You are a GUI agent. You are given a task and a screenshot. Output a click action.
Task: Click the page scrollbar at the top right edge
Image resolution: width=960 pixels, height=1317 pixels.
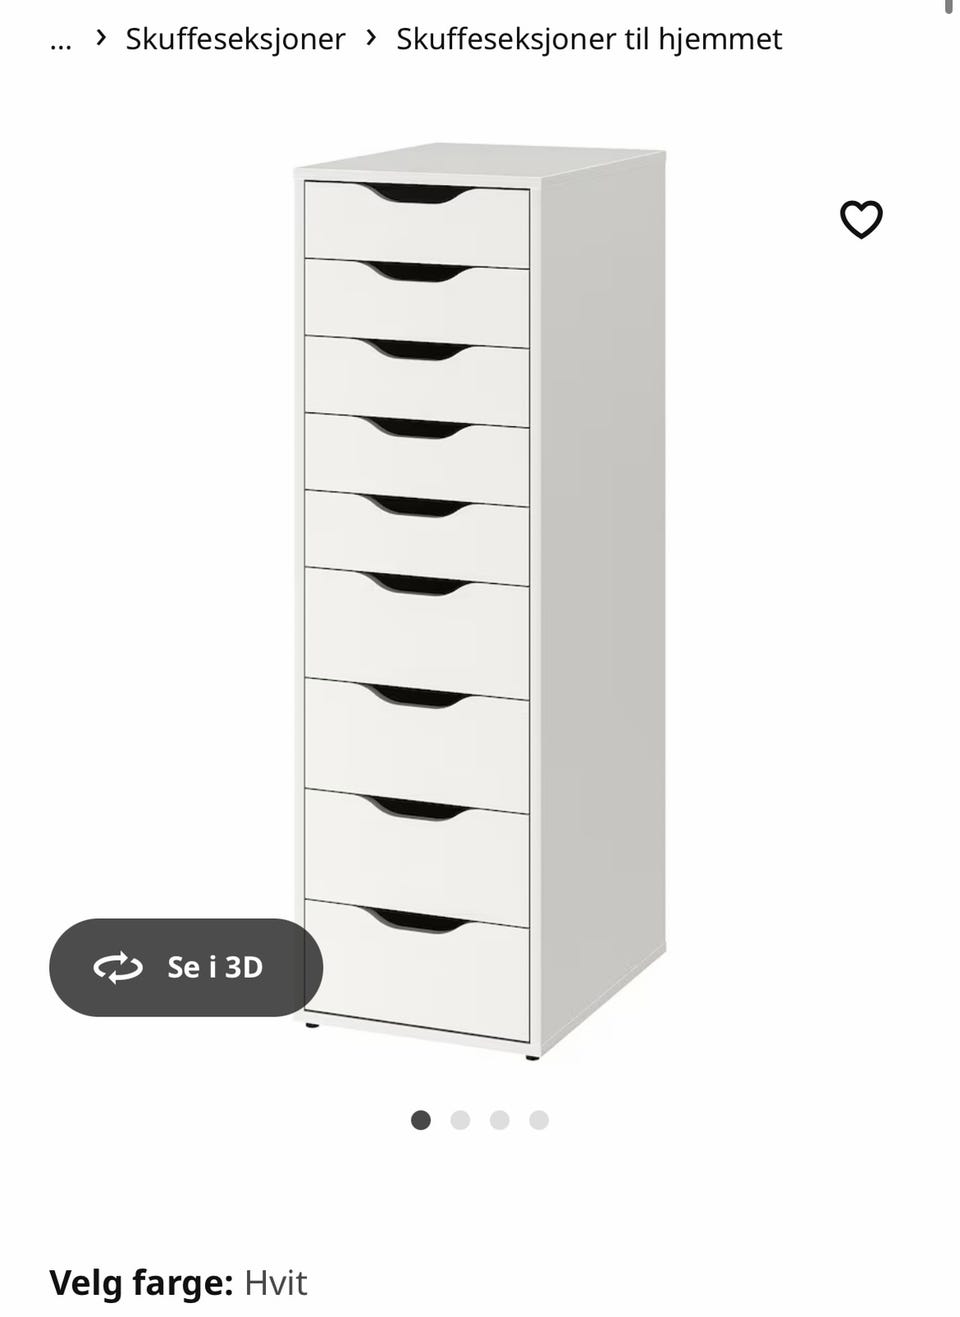click(x=948, y=7)
